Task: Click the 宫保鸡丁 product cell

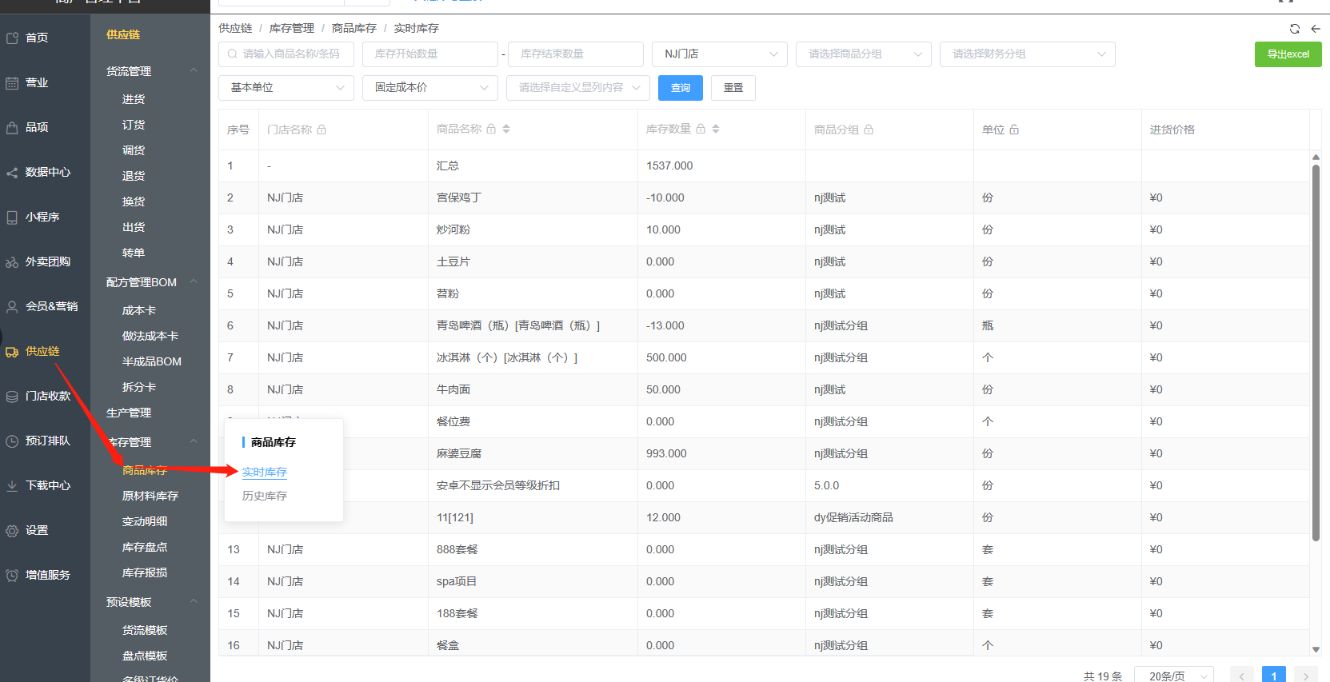Action: click(x=531, y=198)
